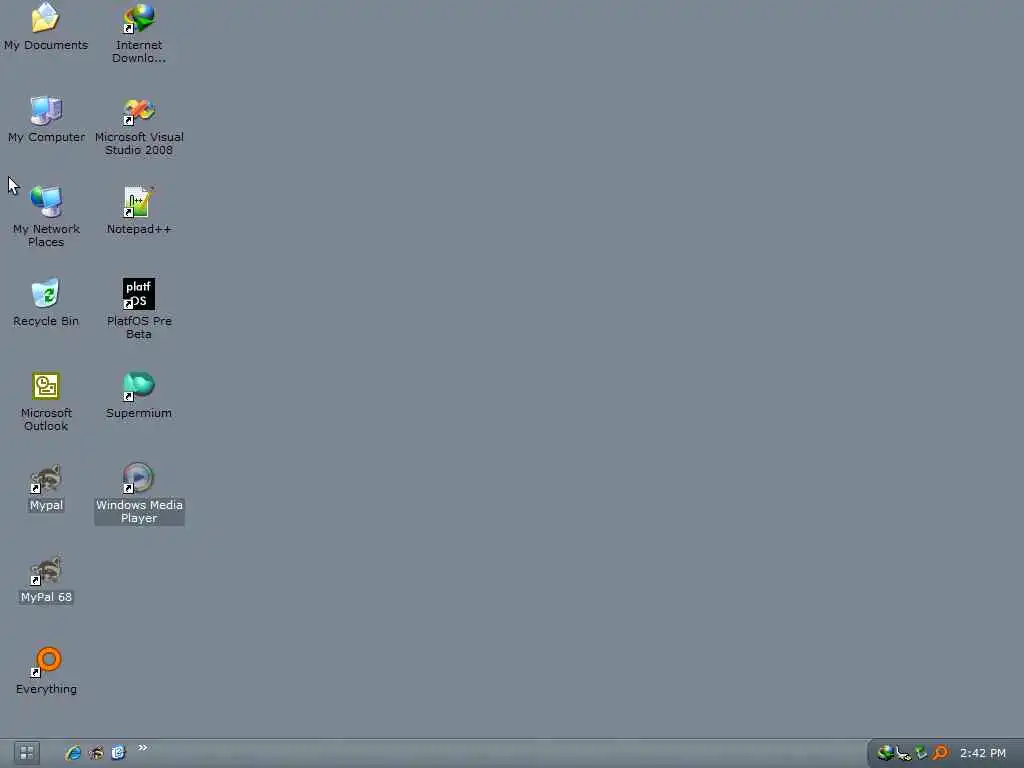The image size is (1024, 768).
Task: Select the PlatfOS Pre Beta shortcut
Action: 138,309
